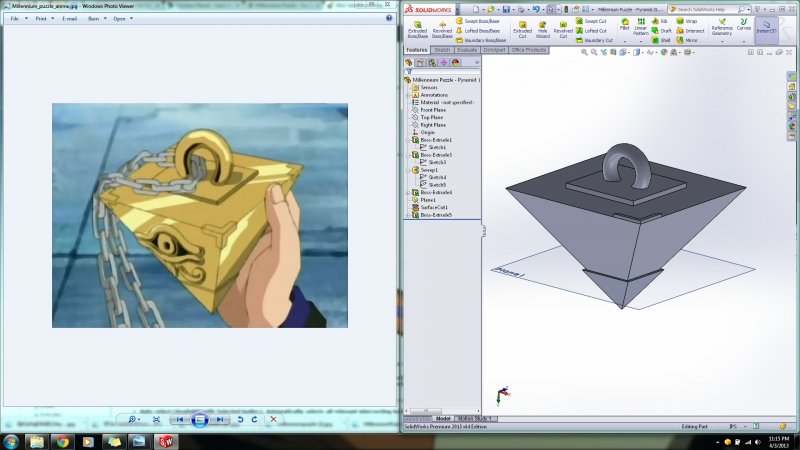Click the Photo Viewer actual size button
Viewport: 800px width, 450px height.
(x=156, y=419)
